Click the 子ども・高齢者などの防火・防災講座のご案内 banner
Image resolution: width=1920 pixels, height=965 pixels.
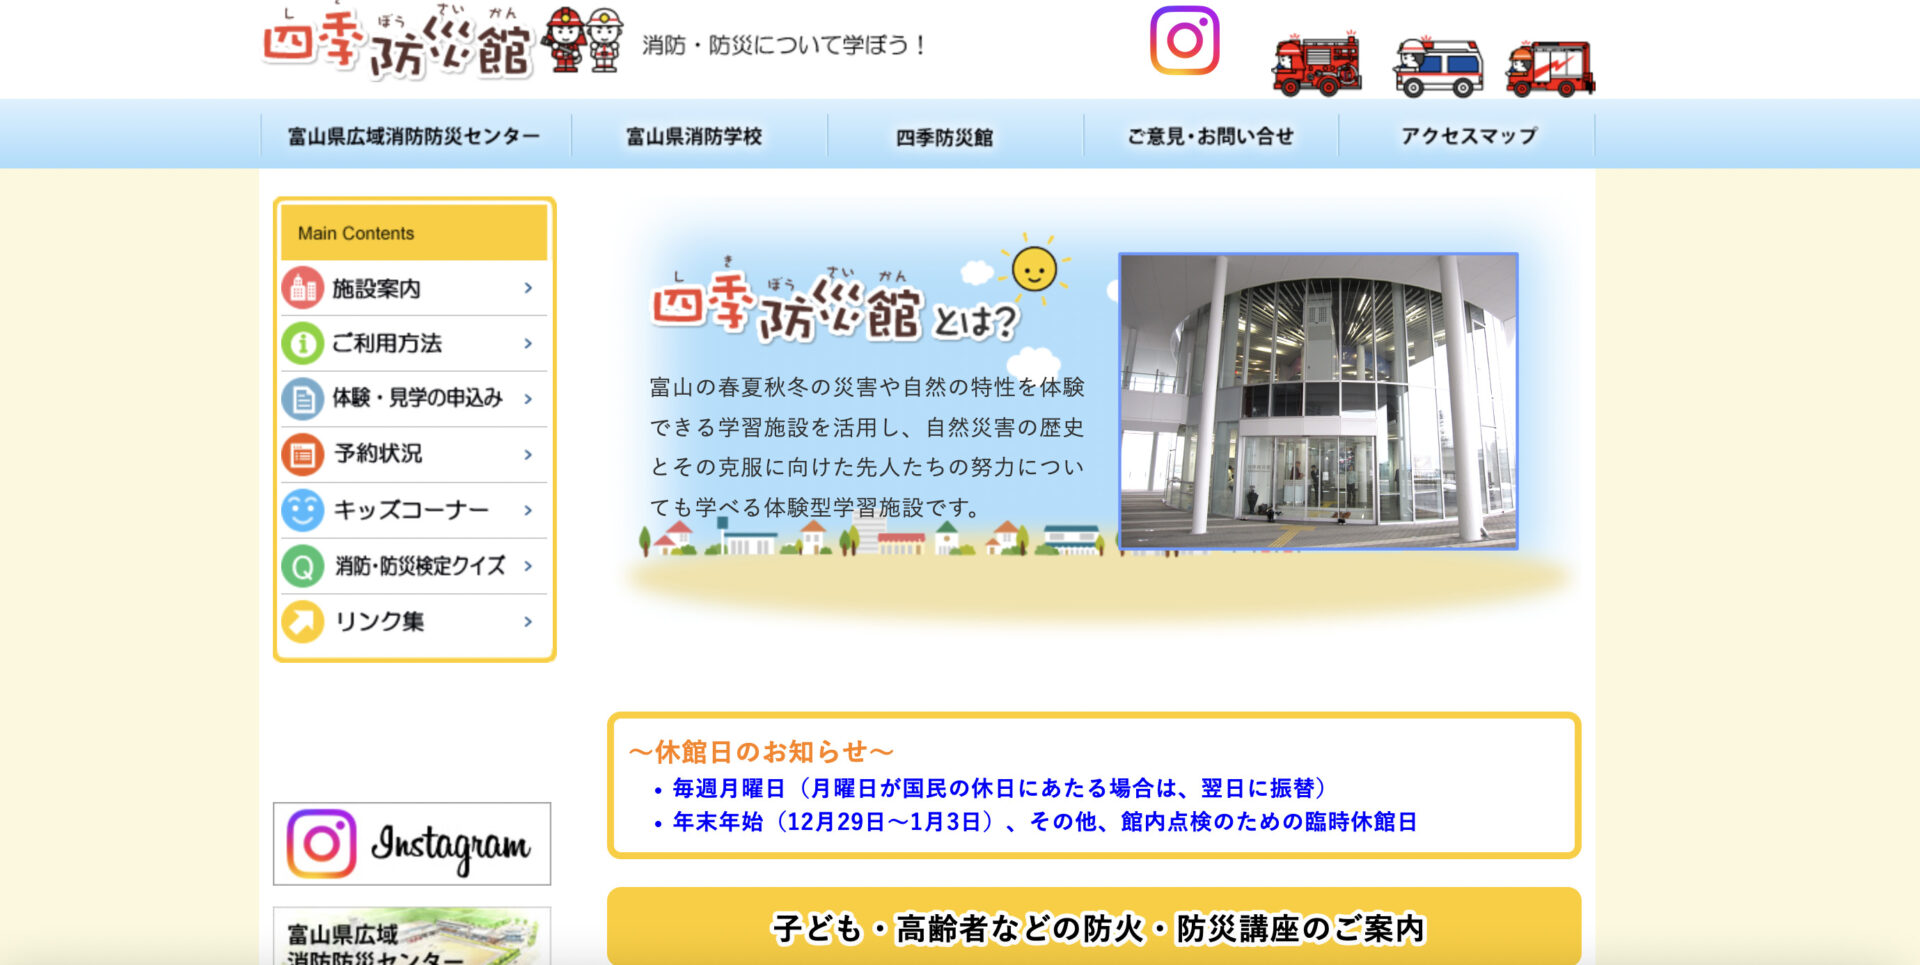point(1094,927)
